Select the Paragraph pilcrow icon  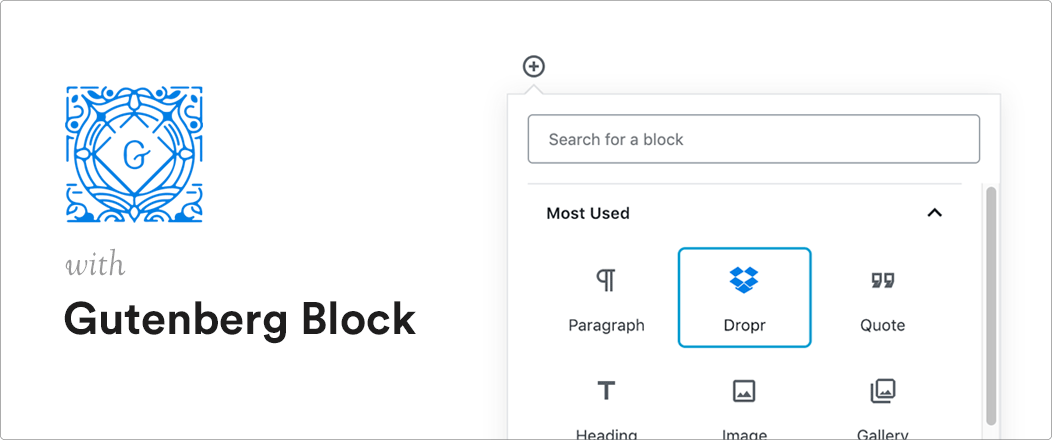[606, 280]
